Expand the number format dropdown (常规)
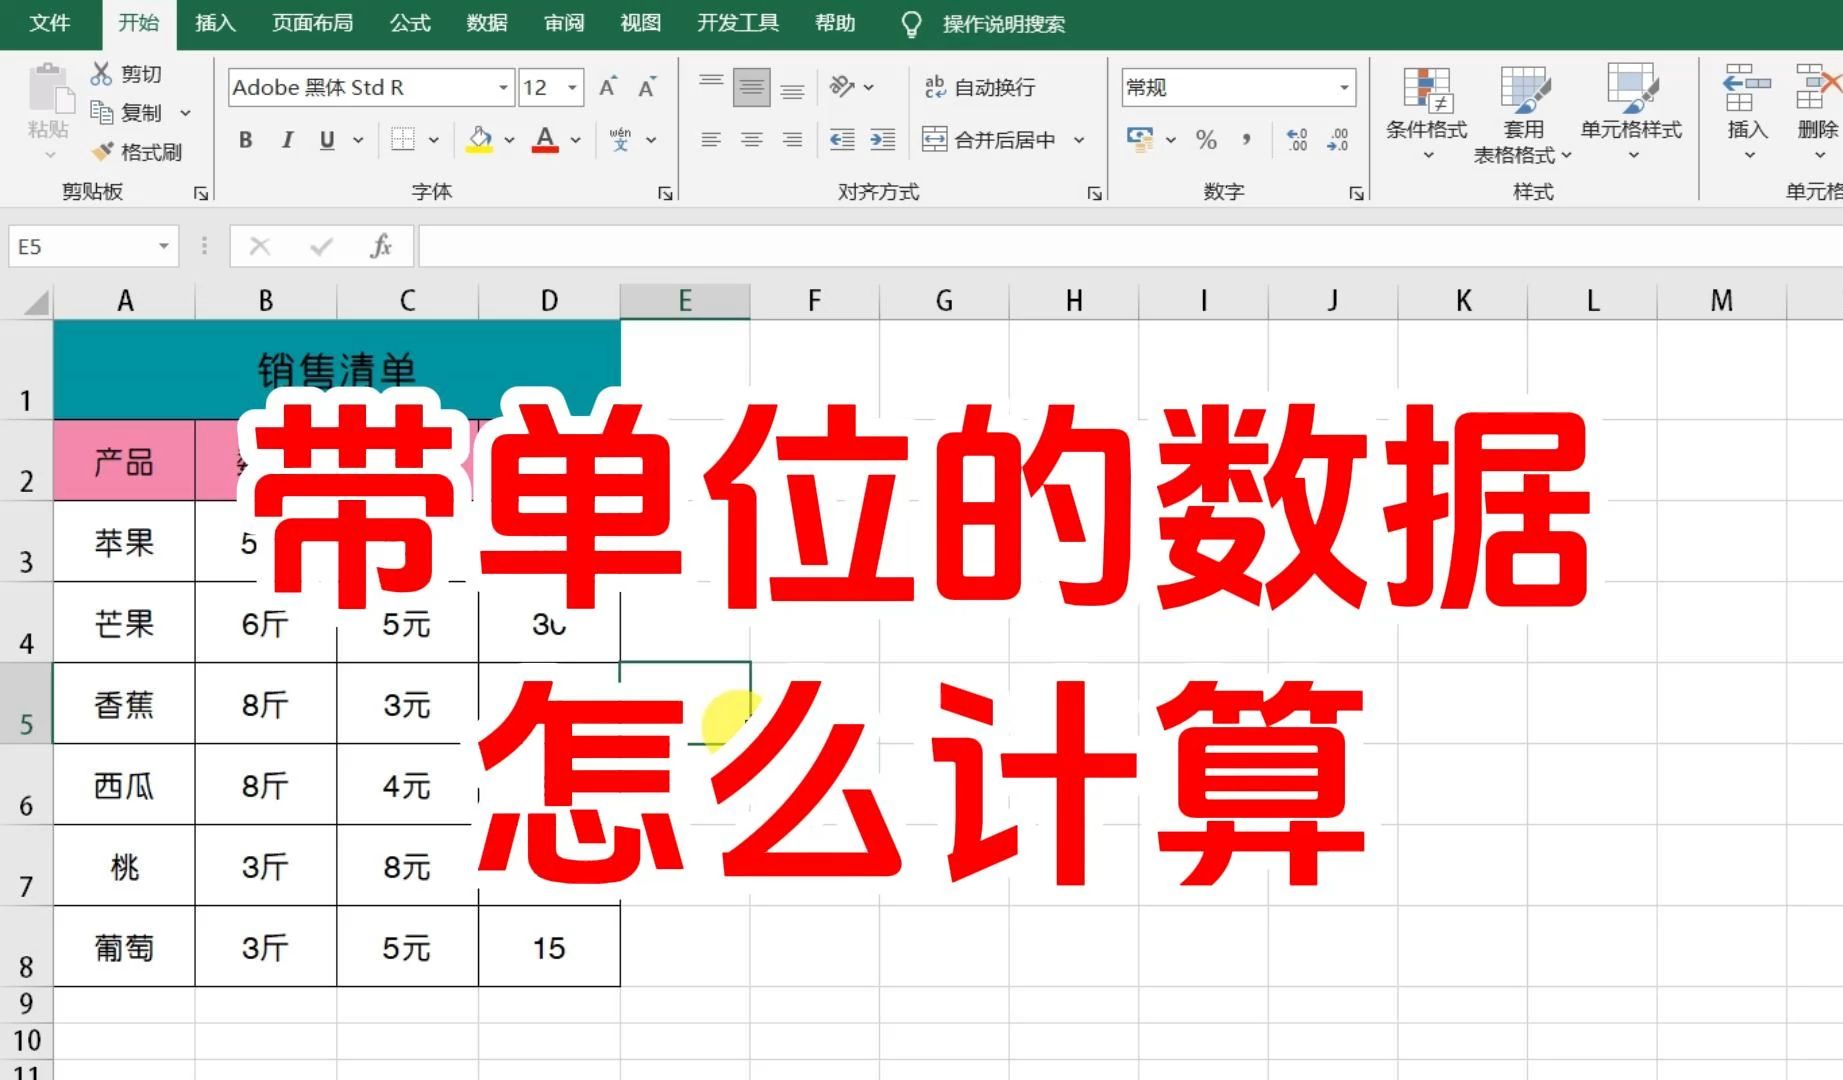This screenshot has width=1843, height=1080. point(1344,88)
